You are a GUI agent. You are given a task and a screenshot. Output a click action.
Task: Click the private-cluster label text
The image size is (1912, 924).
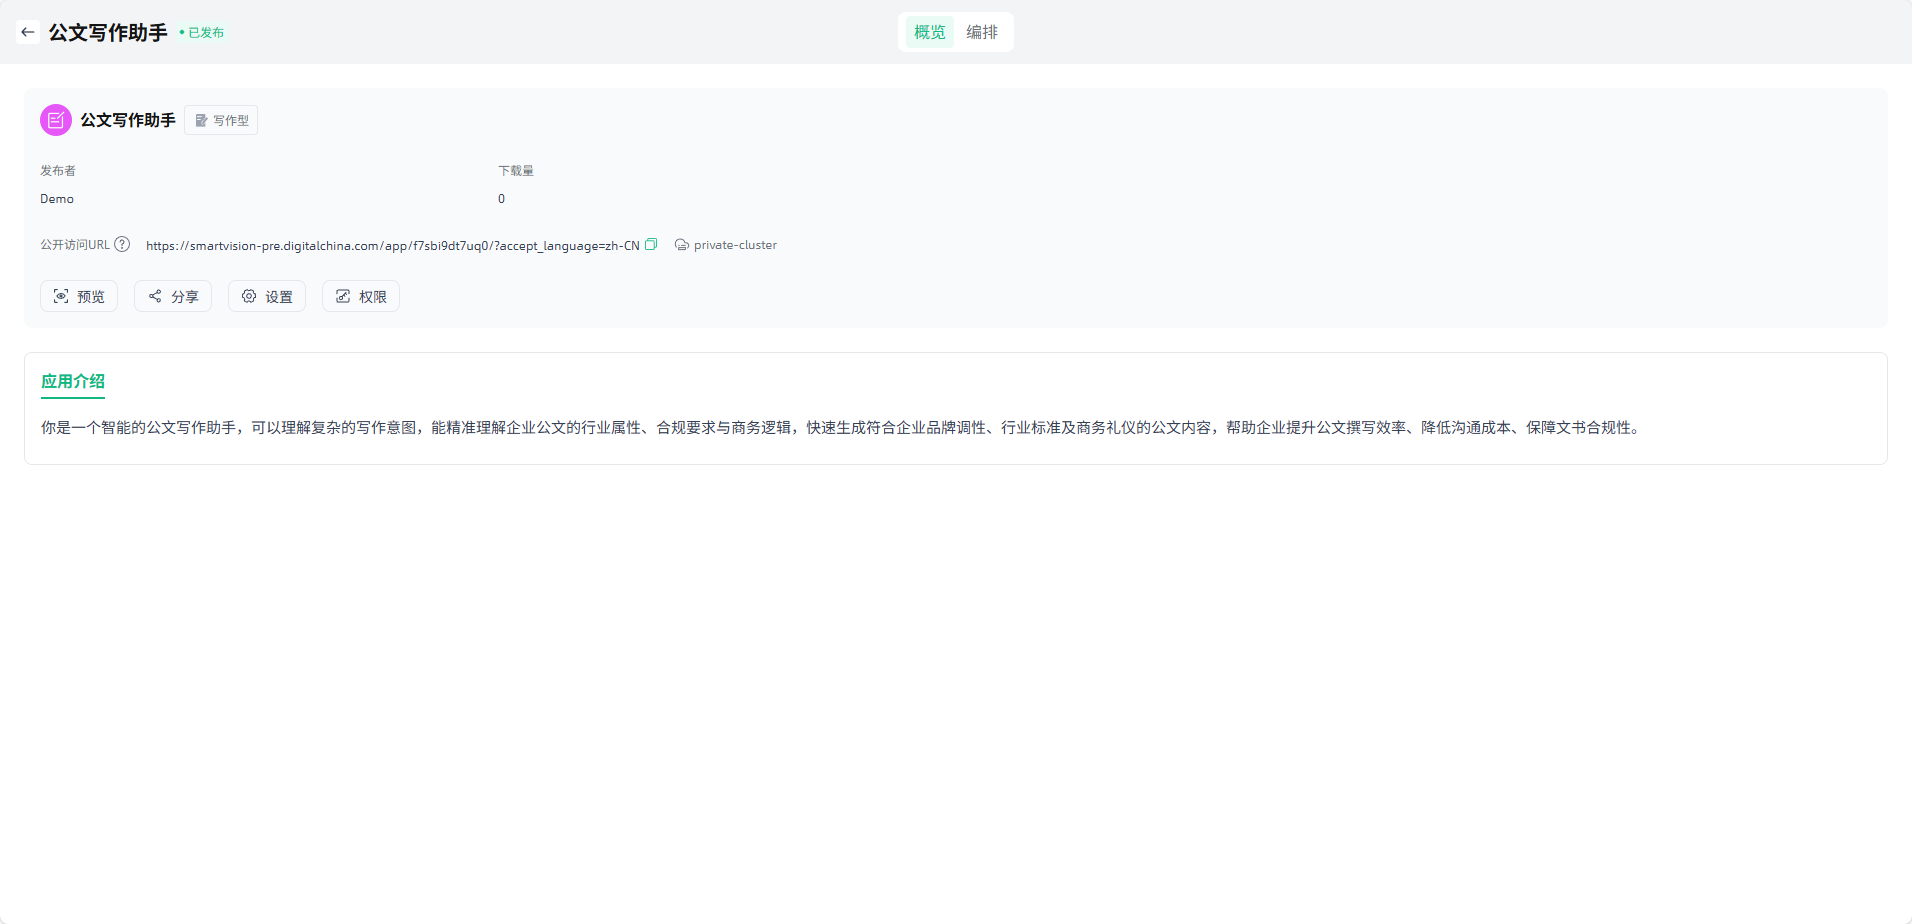[x=735, y=245]
